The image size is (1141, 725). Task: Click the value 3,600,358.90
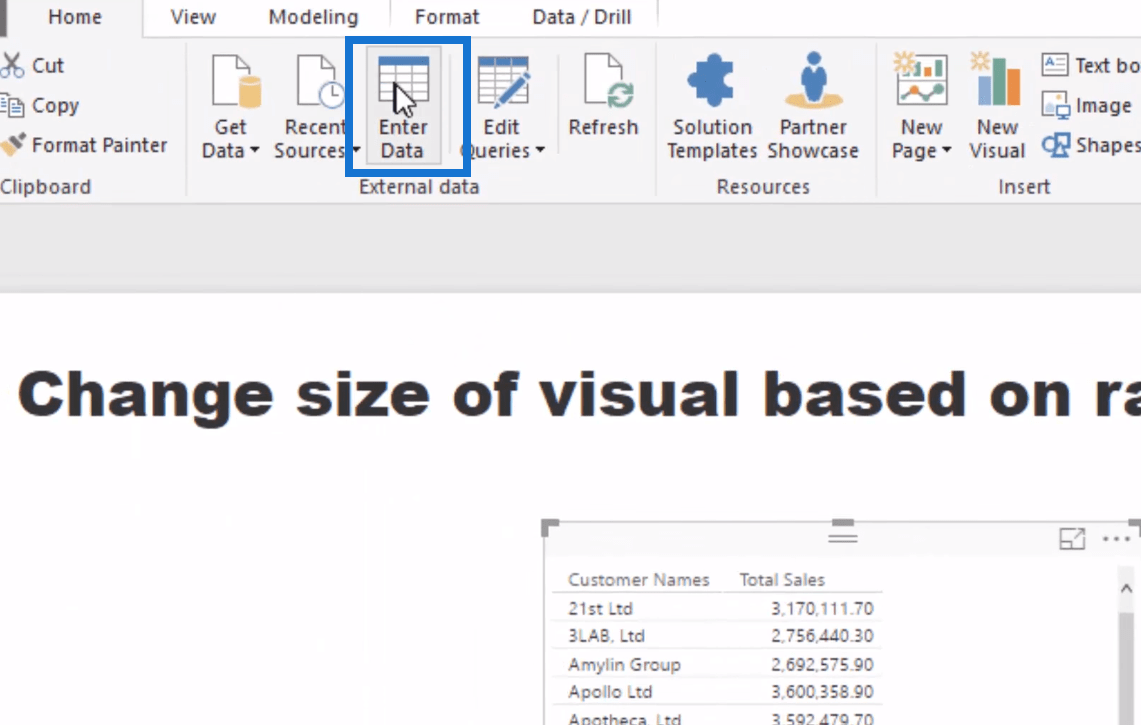tap(822, 692)
